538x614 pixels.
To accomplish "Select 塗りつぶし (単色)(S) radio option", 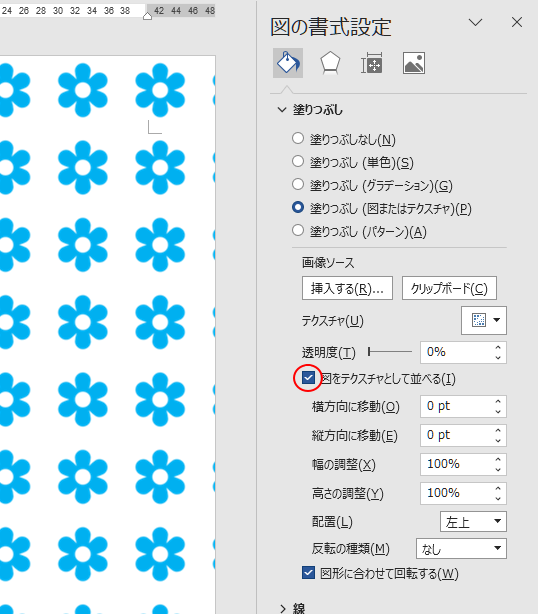I will point(298,161).
